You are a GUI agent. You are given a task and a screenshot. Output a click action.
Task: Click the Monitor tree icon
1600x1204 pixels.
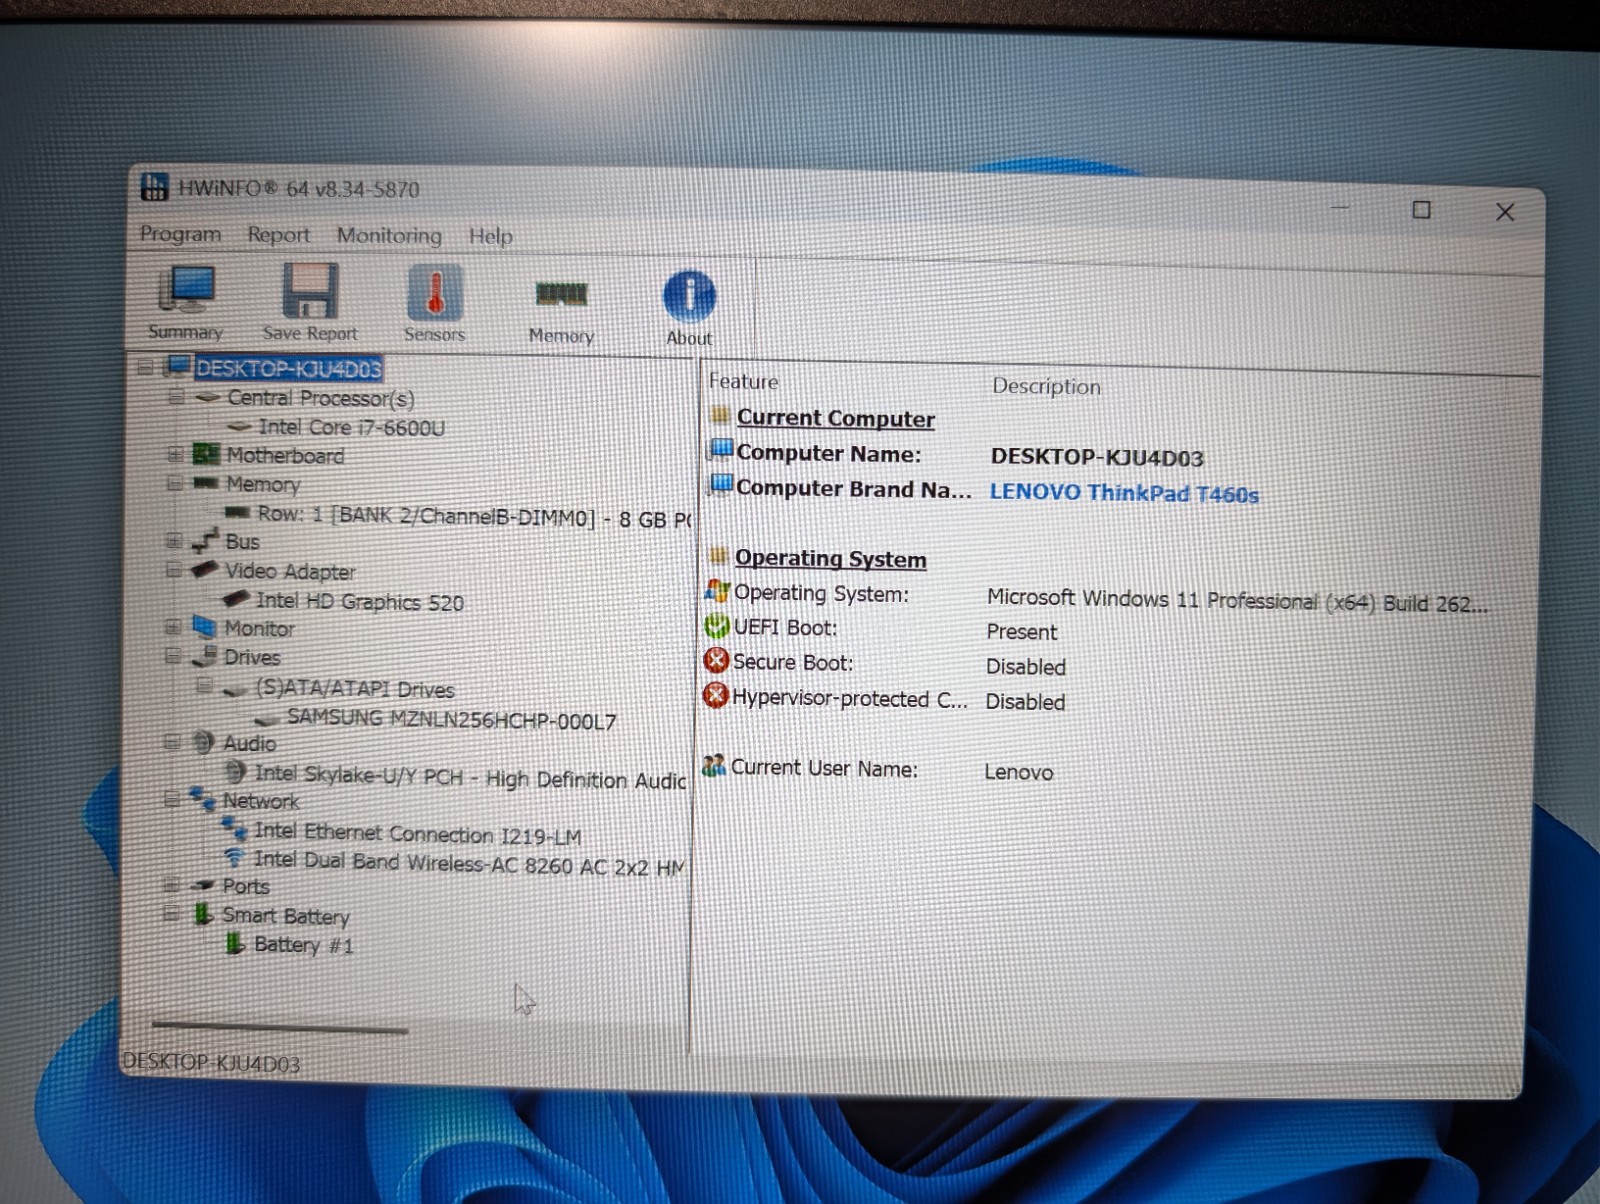[203, 627]
